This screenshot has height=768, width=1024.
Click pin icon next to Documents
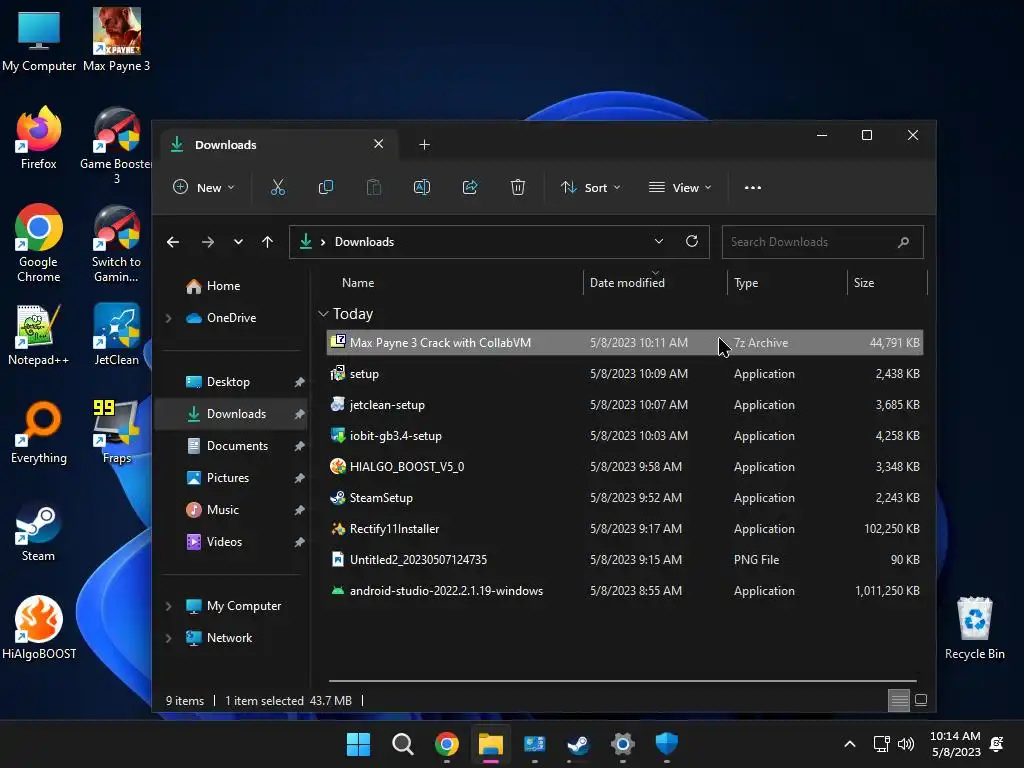tap(299, 446)
